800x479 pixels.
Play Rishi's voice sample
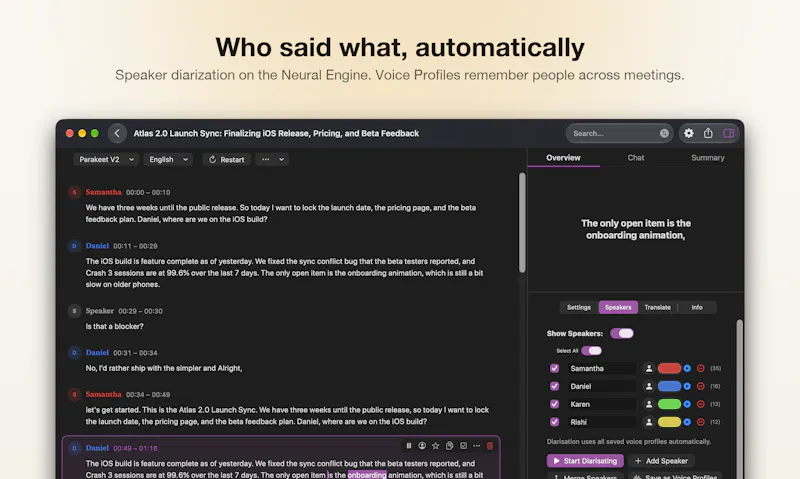[x=687, y=422]
